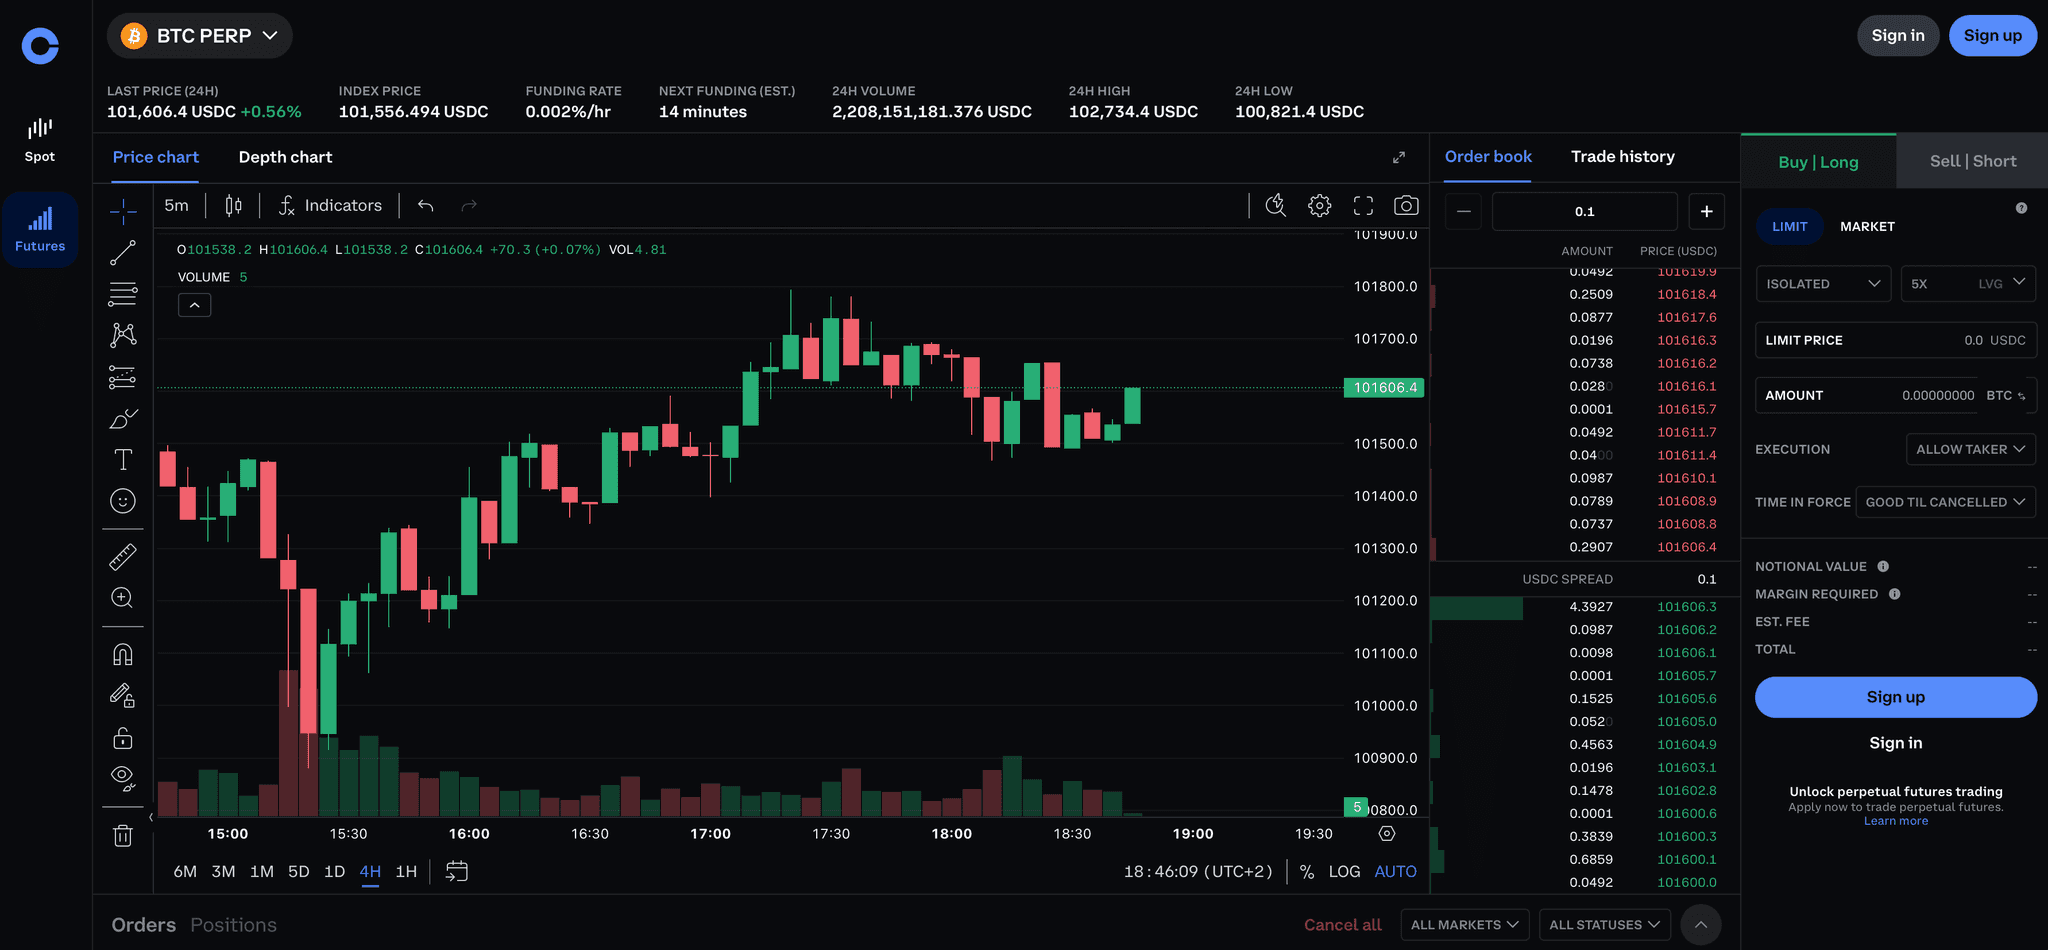Delete drawings with the trash icon

tap(123, 836)
